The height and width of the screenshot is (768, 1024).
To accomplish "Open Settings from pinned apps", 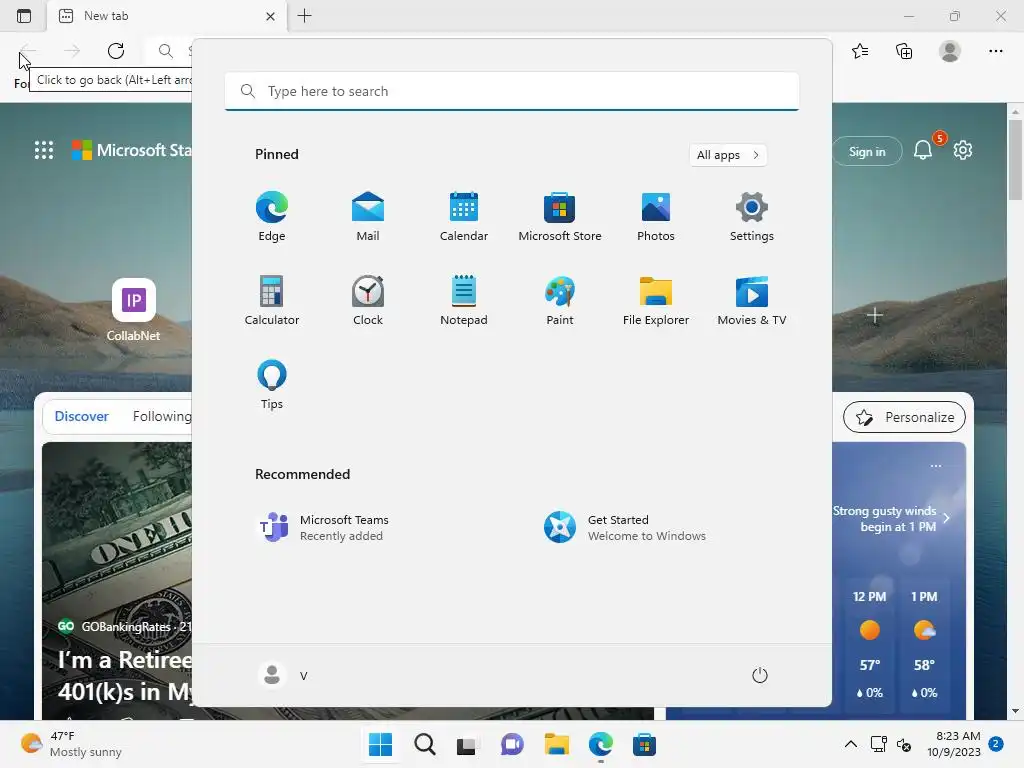I will tap(752, 216).
